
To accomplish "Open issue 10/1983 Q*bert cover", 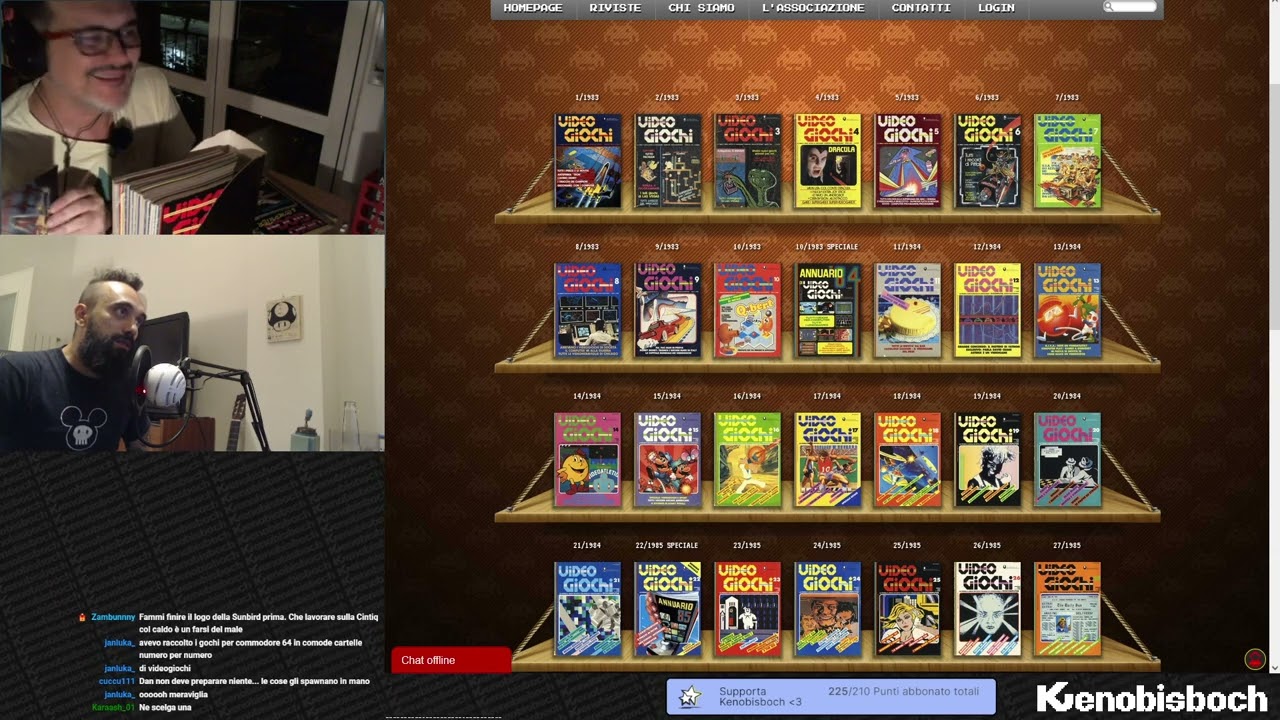I will pos(748,310).
